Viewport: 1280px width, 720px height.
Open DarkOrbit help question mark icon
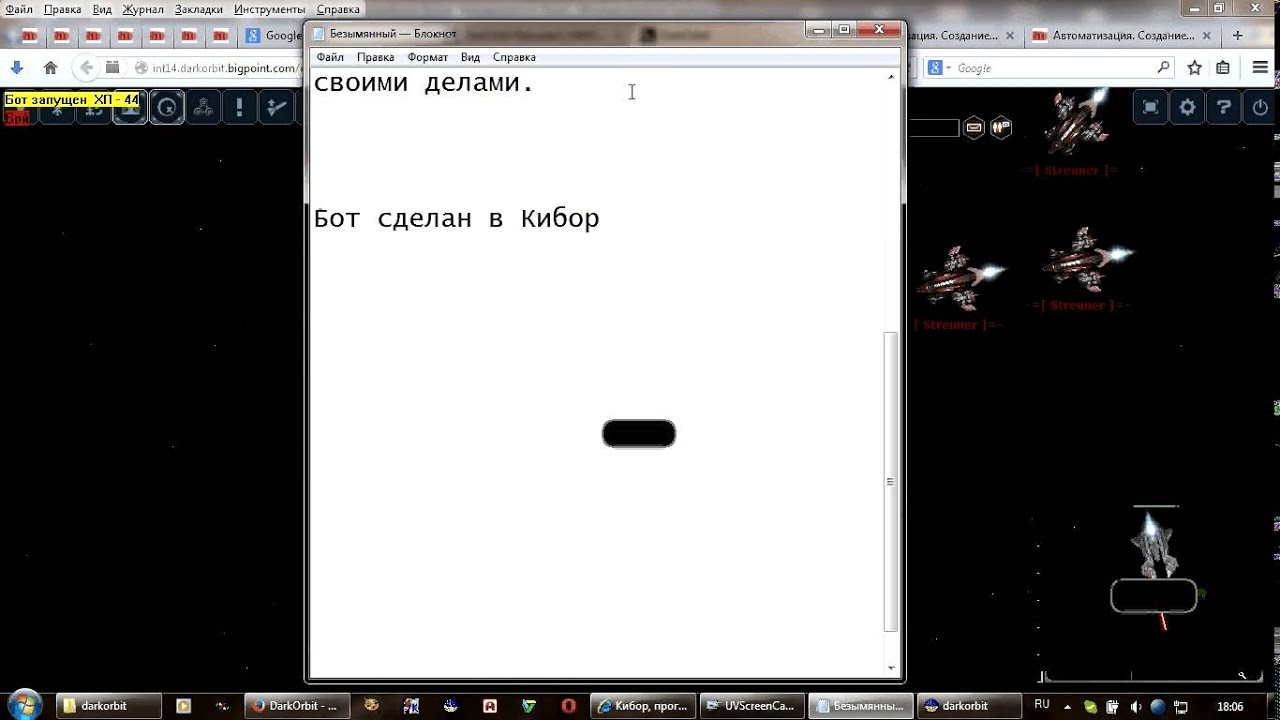pyautogui.click(x=1224, y=107)
